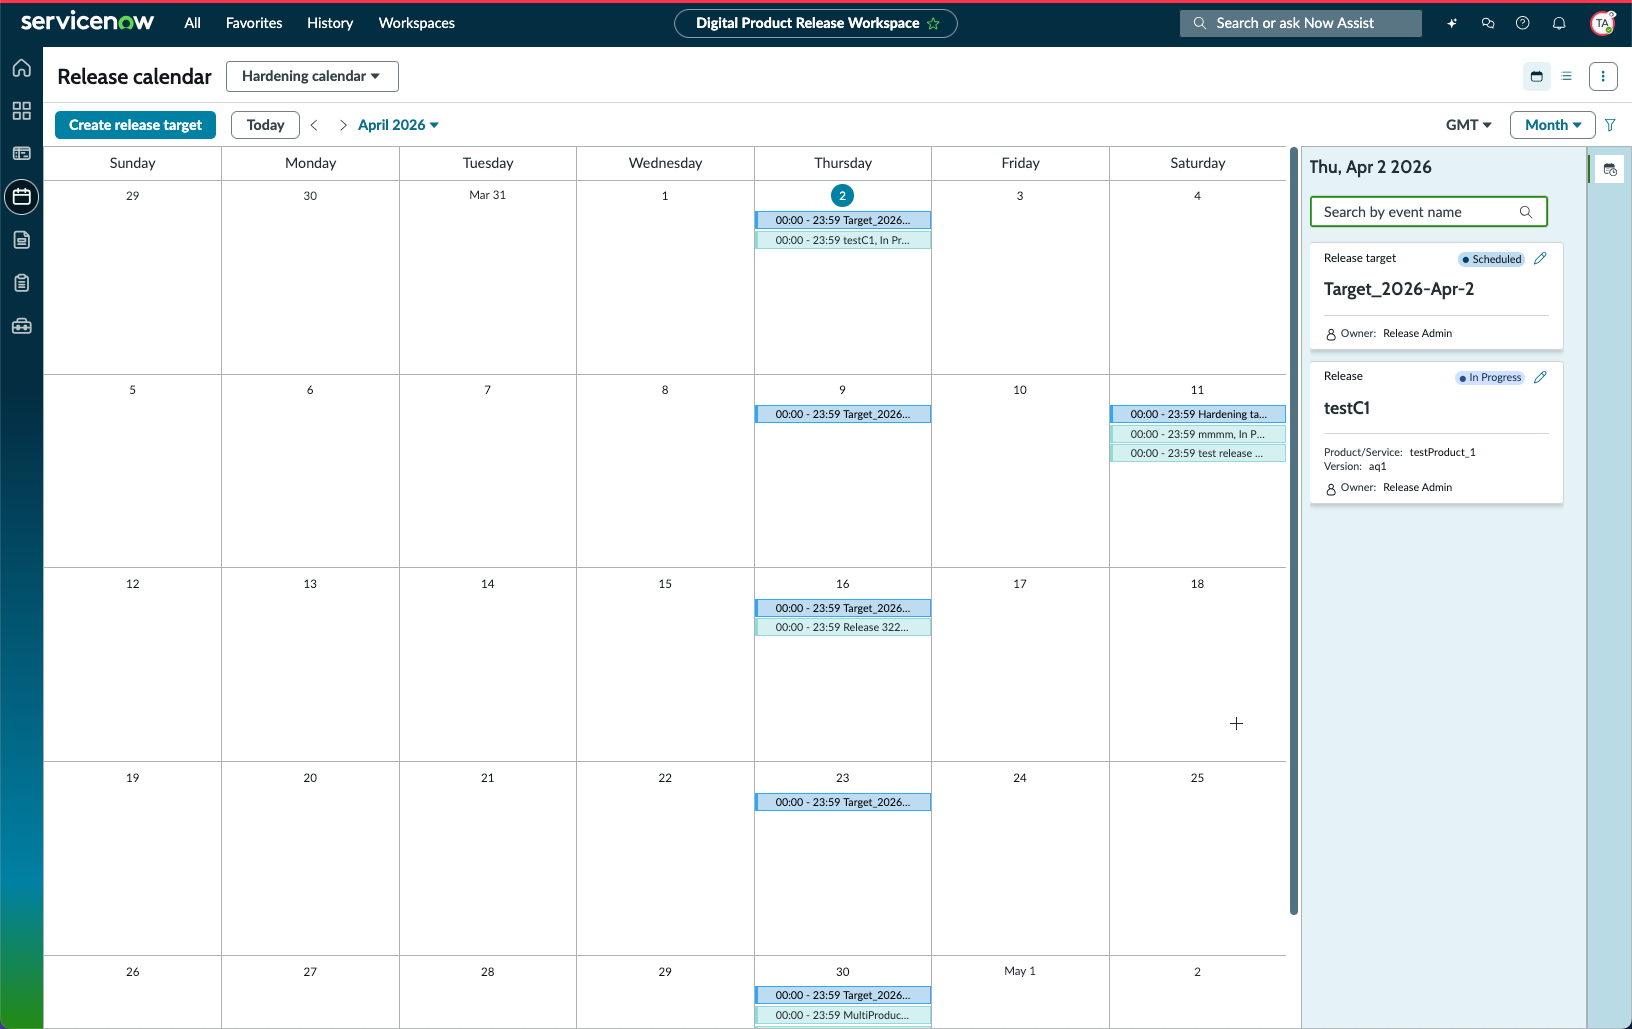Click the Target_2026-Apr-2 card title
Screen dimensions: 1632x1029
(1399, 289)
